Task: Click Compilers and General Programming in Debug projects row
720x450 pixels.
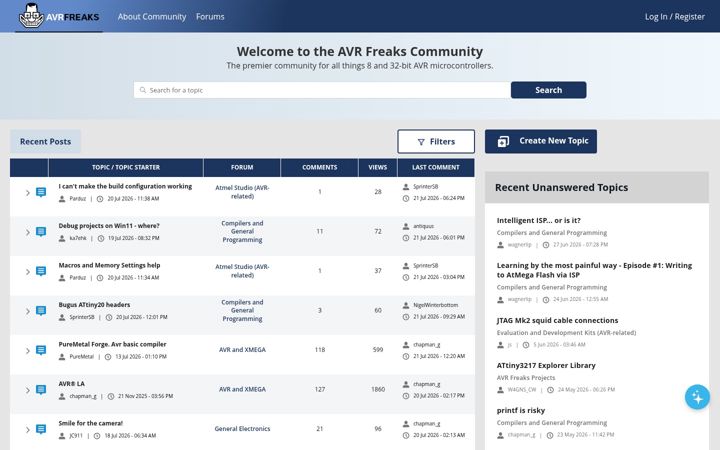Action: (242, 231)
